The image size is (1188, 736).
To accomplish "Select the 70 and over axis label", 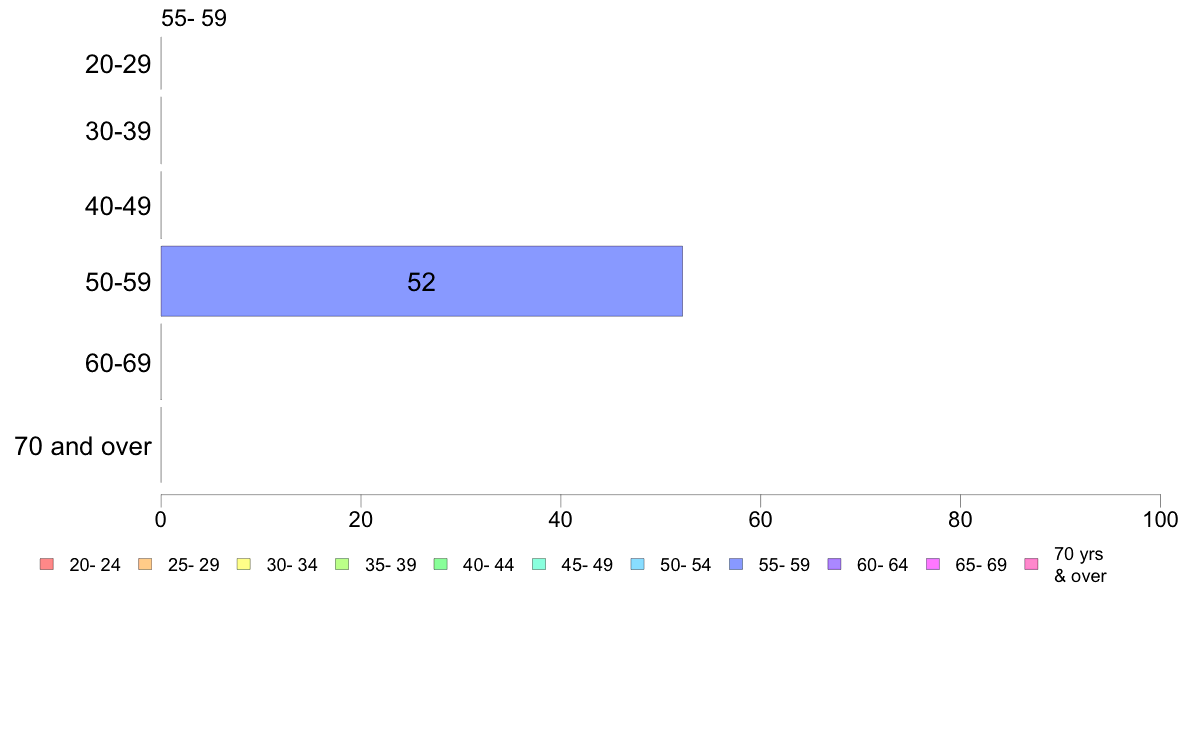I will click(x=83, y=446).
